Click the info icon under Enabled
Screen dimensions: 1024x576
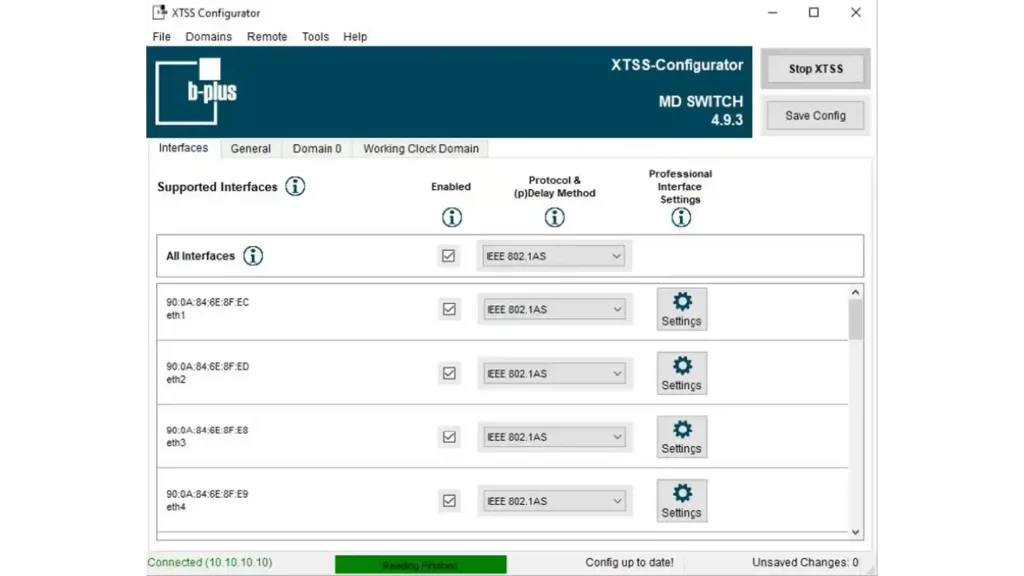pos(451,217)
